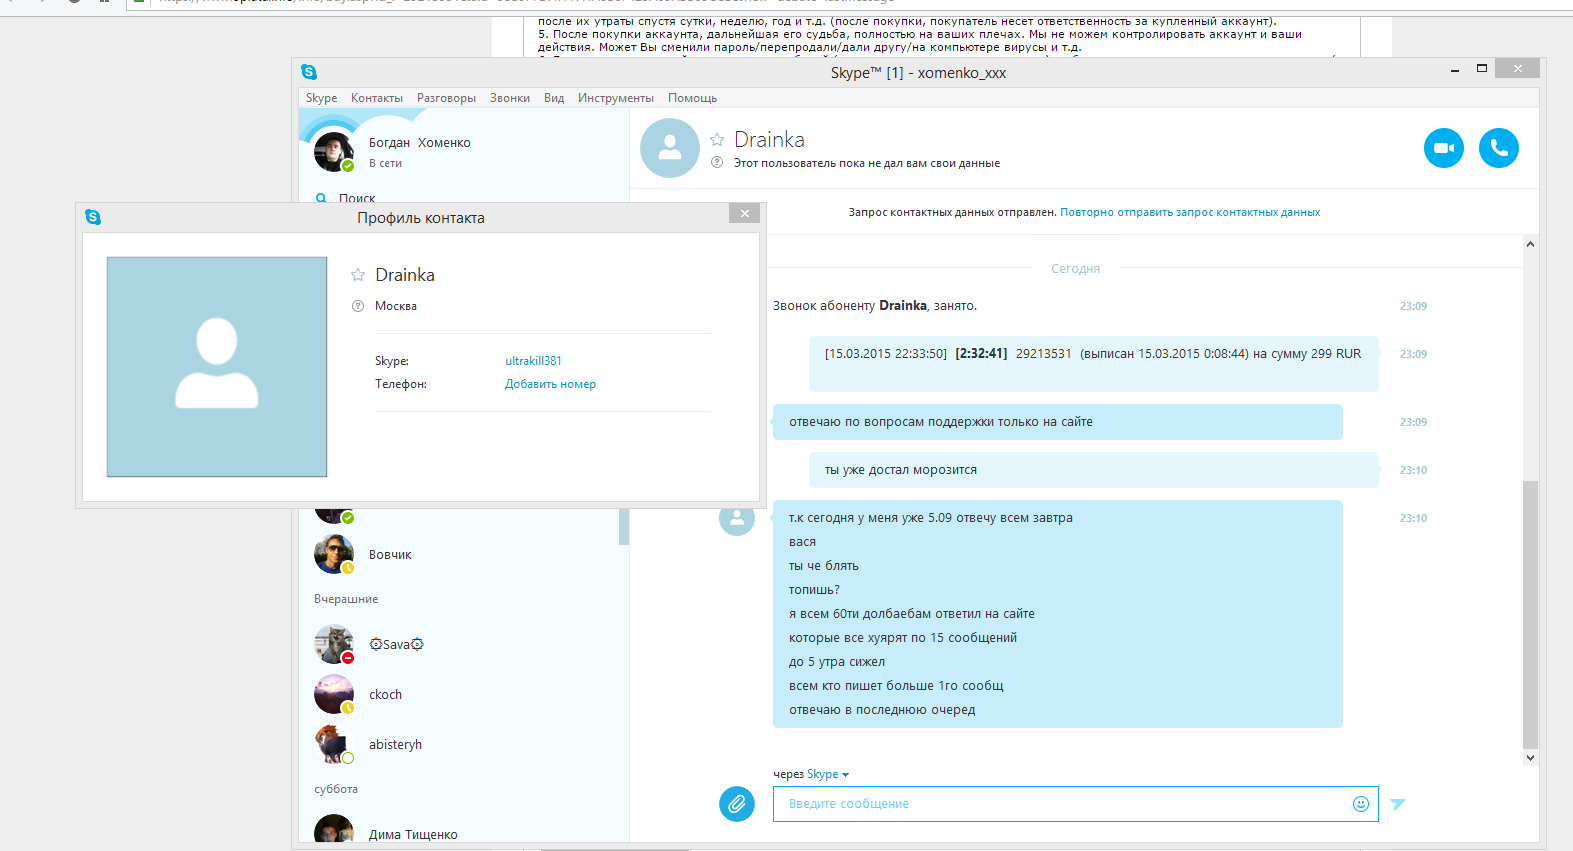Expand the через Skype dropdown
This screenshot has width=1573, height=851.
827,774
